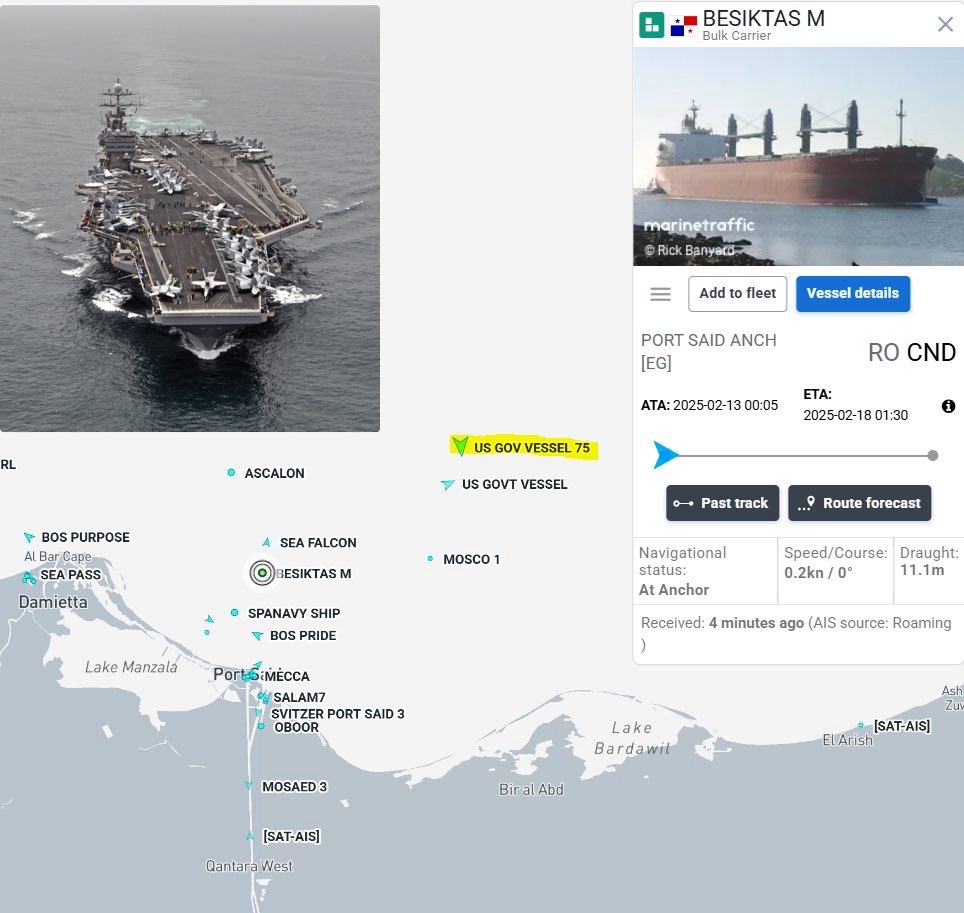Screen dimensions: 964x913
Task: Open Vessel details for BESIKTAS M
Action: pos(853,293)
